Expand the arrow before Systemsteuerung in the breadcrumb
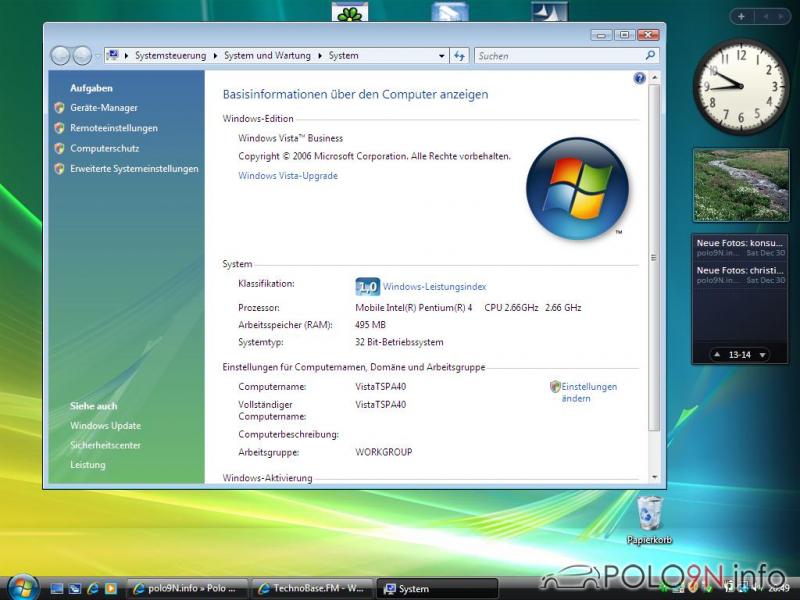 [127, 56]
